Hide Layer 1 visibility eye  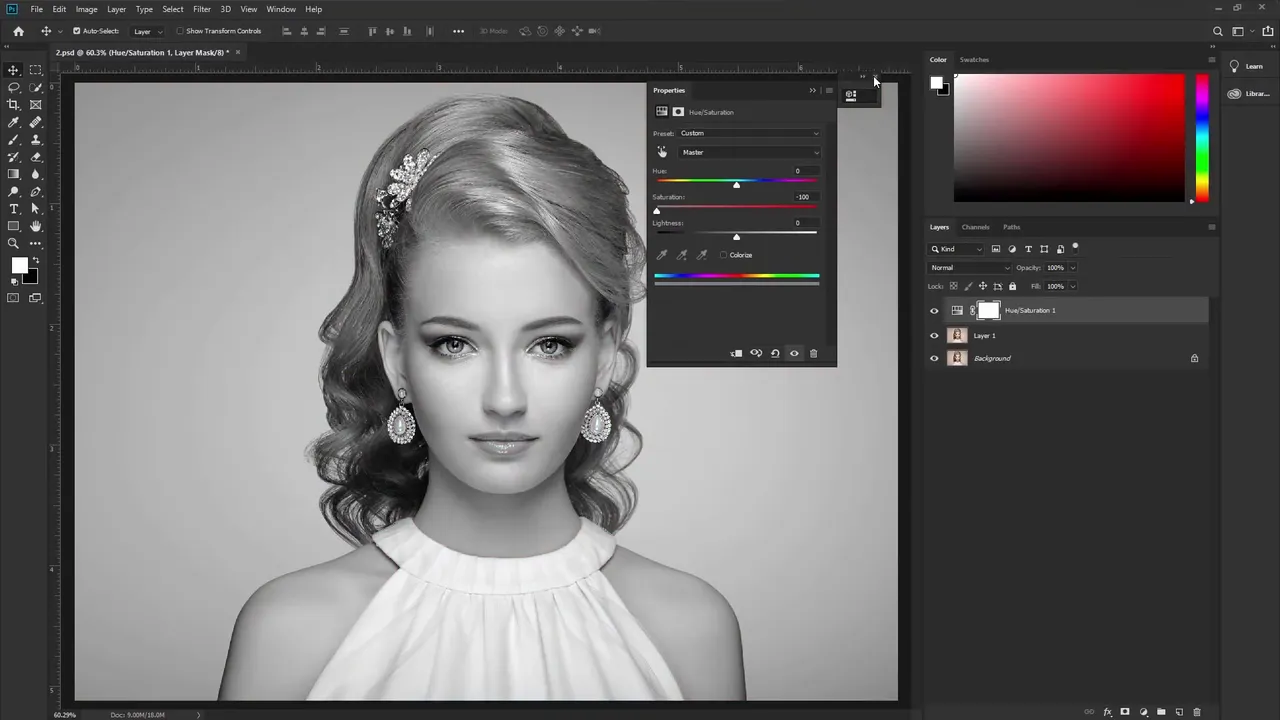(934, 336)
